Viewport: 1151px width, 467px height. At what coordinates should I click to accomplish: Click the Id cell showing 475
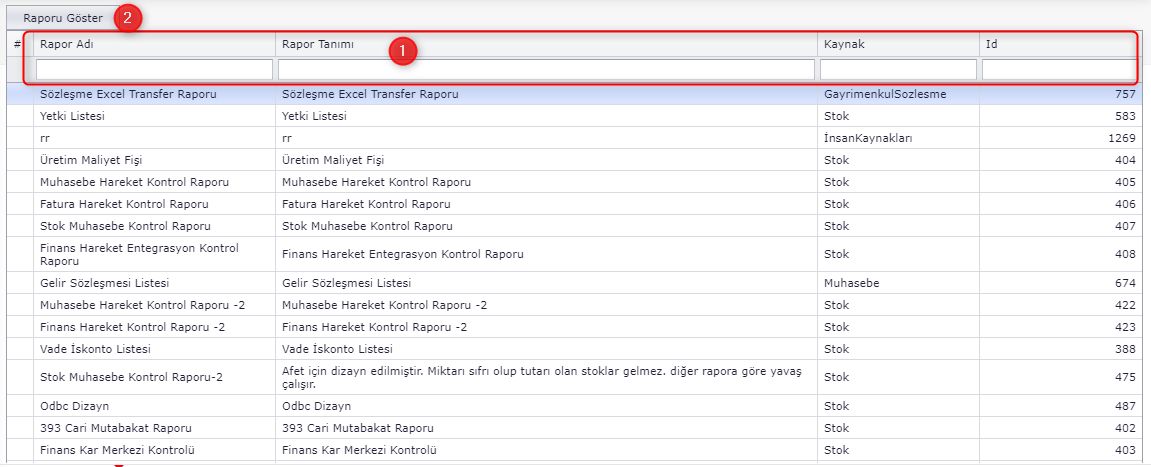(1124, 377)
